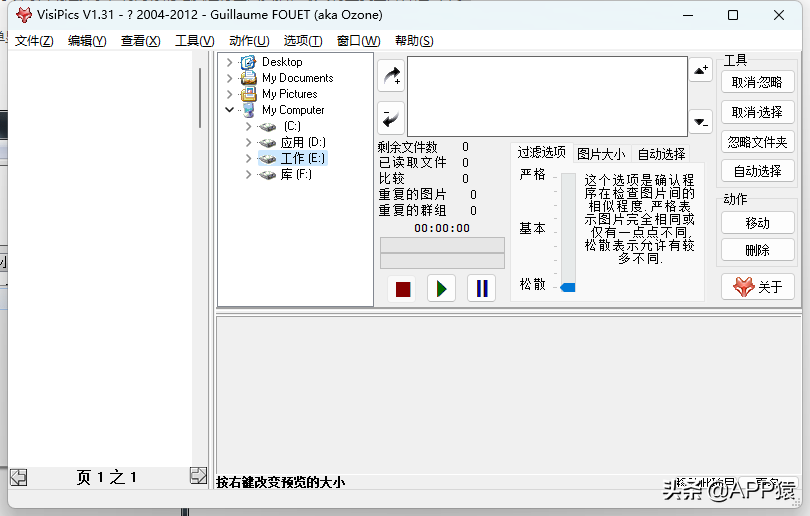Click the filter strictness slider handle
This screenshot has width=810, height=516.
[567, 287]
